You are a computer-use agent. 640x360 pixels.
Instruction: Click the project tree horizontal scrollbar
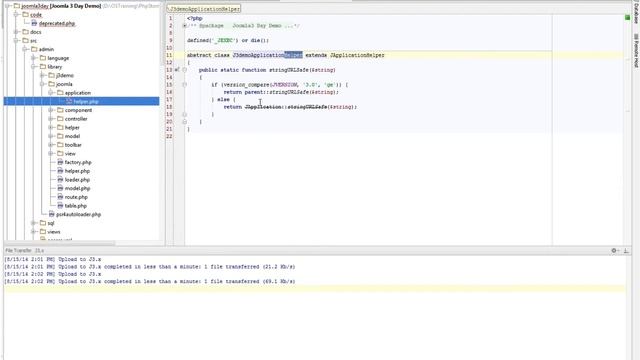(60, 243)
